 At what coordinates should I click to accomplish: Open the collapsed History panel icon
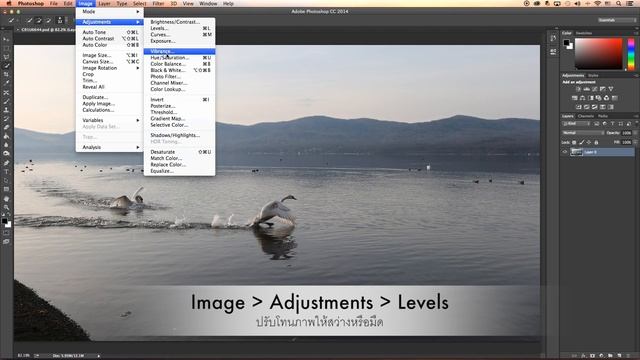tap(553, 38)
